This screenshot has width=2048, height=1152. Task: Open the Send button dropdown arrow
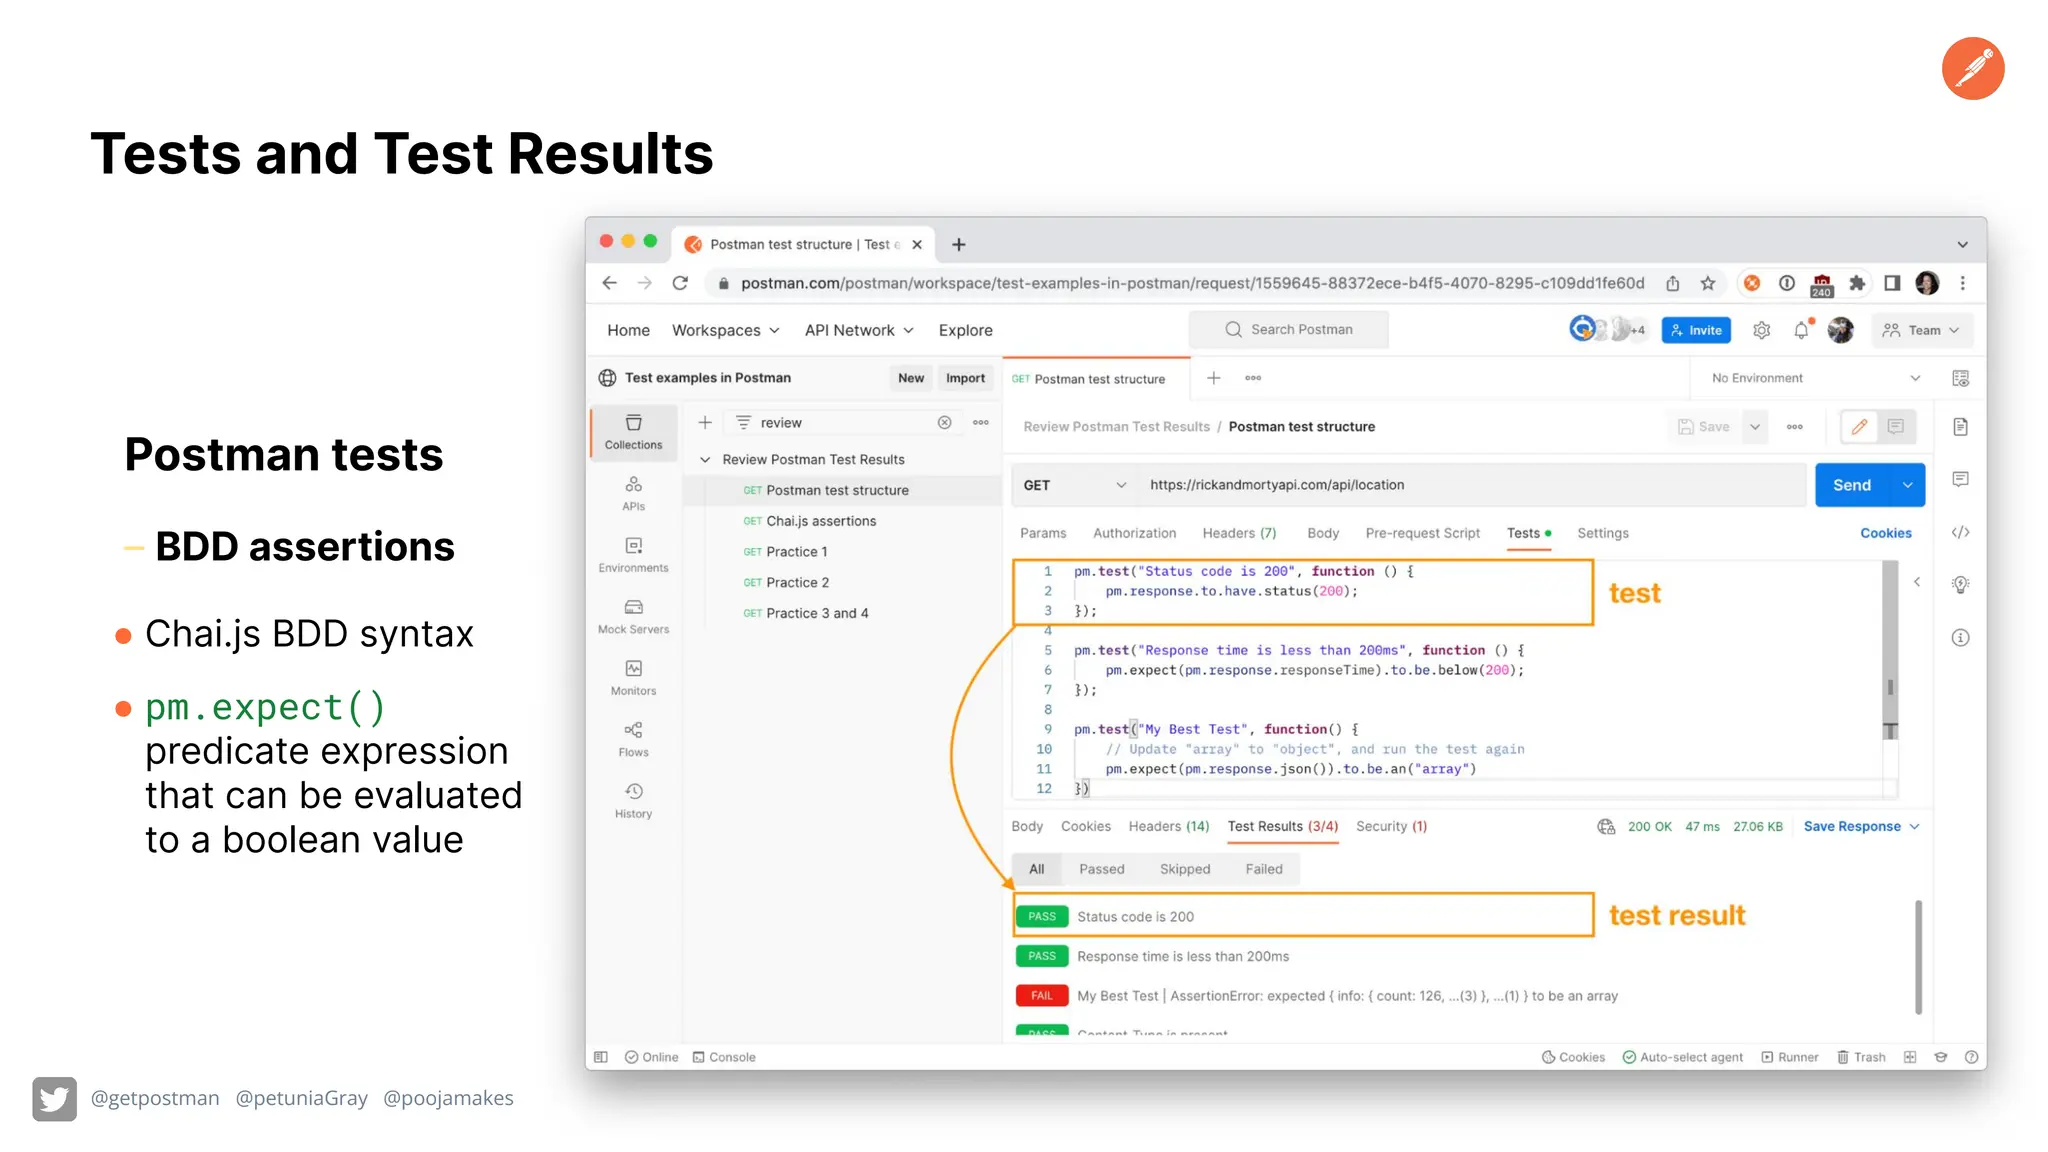(x=1907, y=485)
